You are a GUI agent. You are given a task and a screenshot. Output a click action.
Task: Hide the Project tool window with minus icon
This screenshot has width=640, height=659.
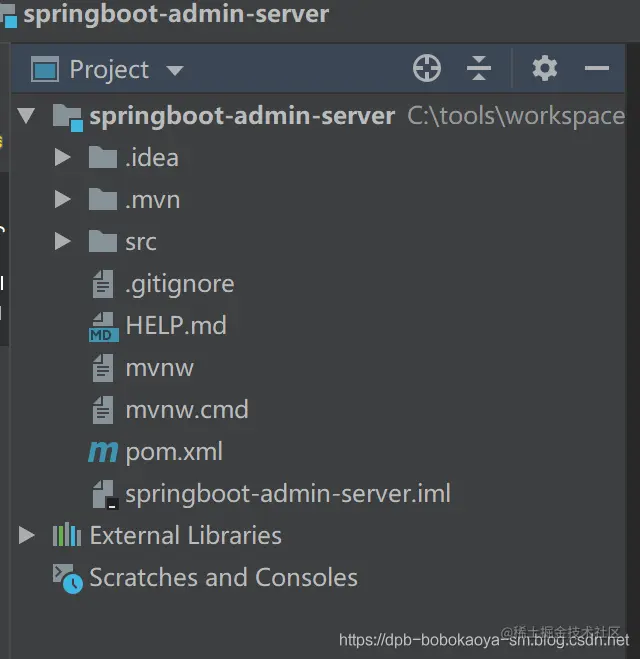597,68
